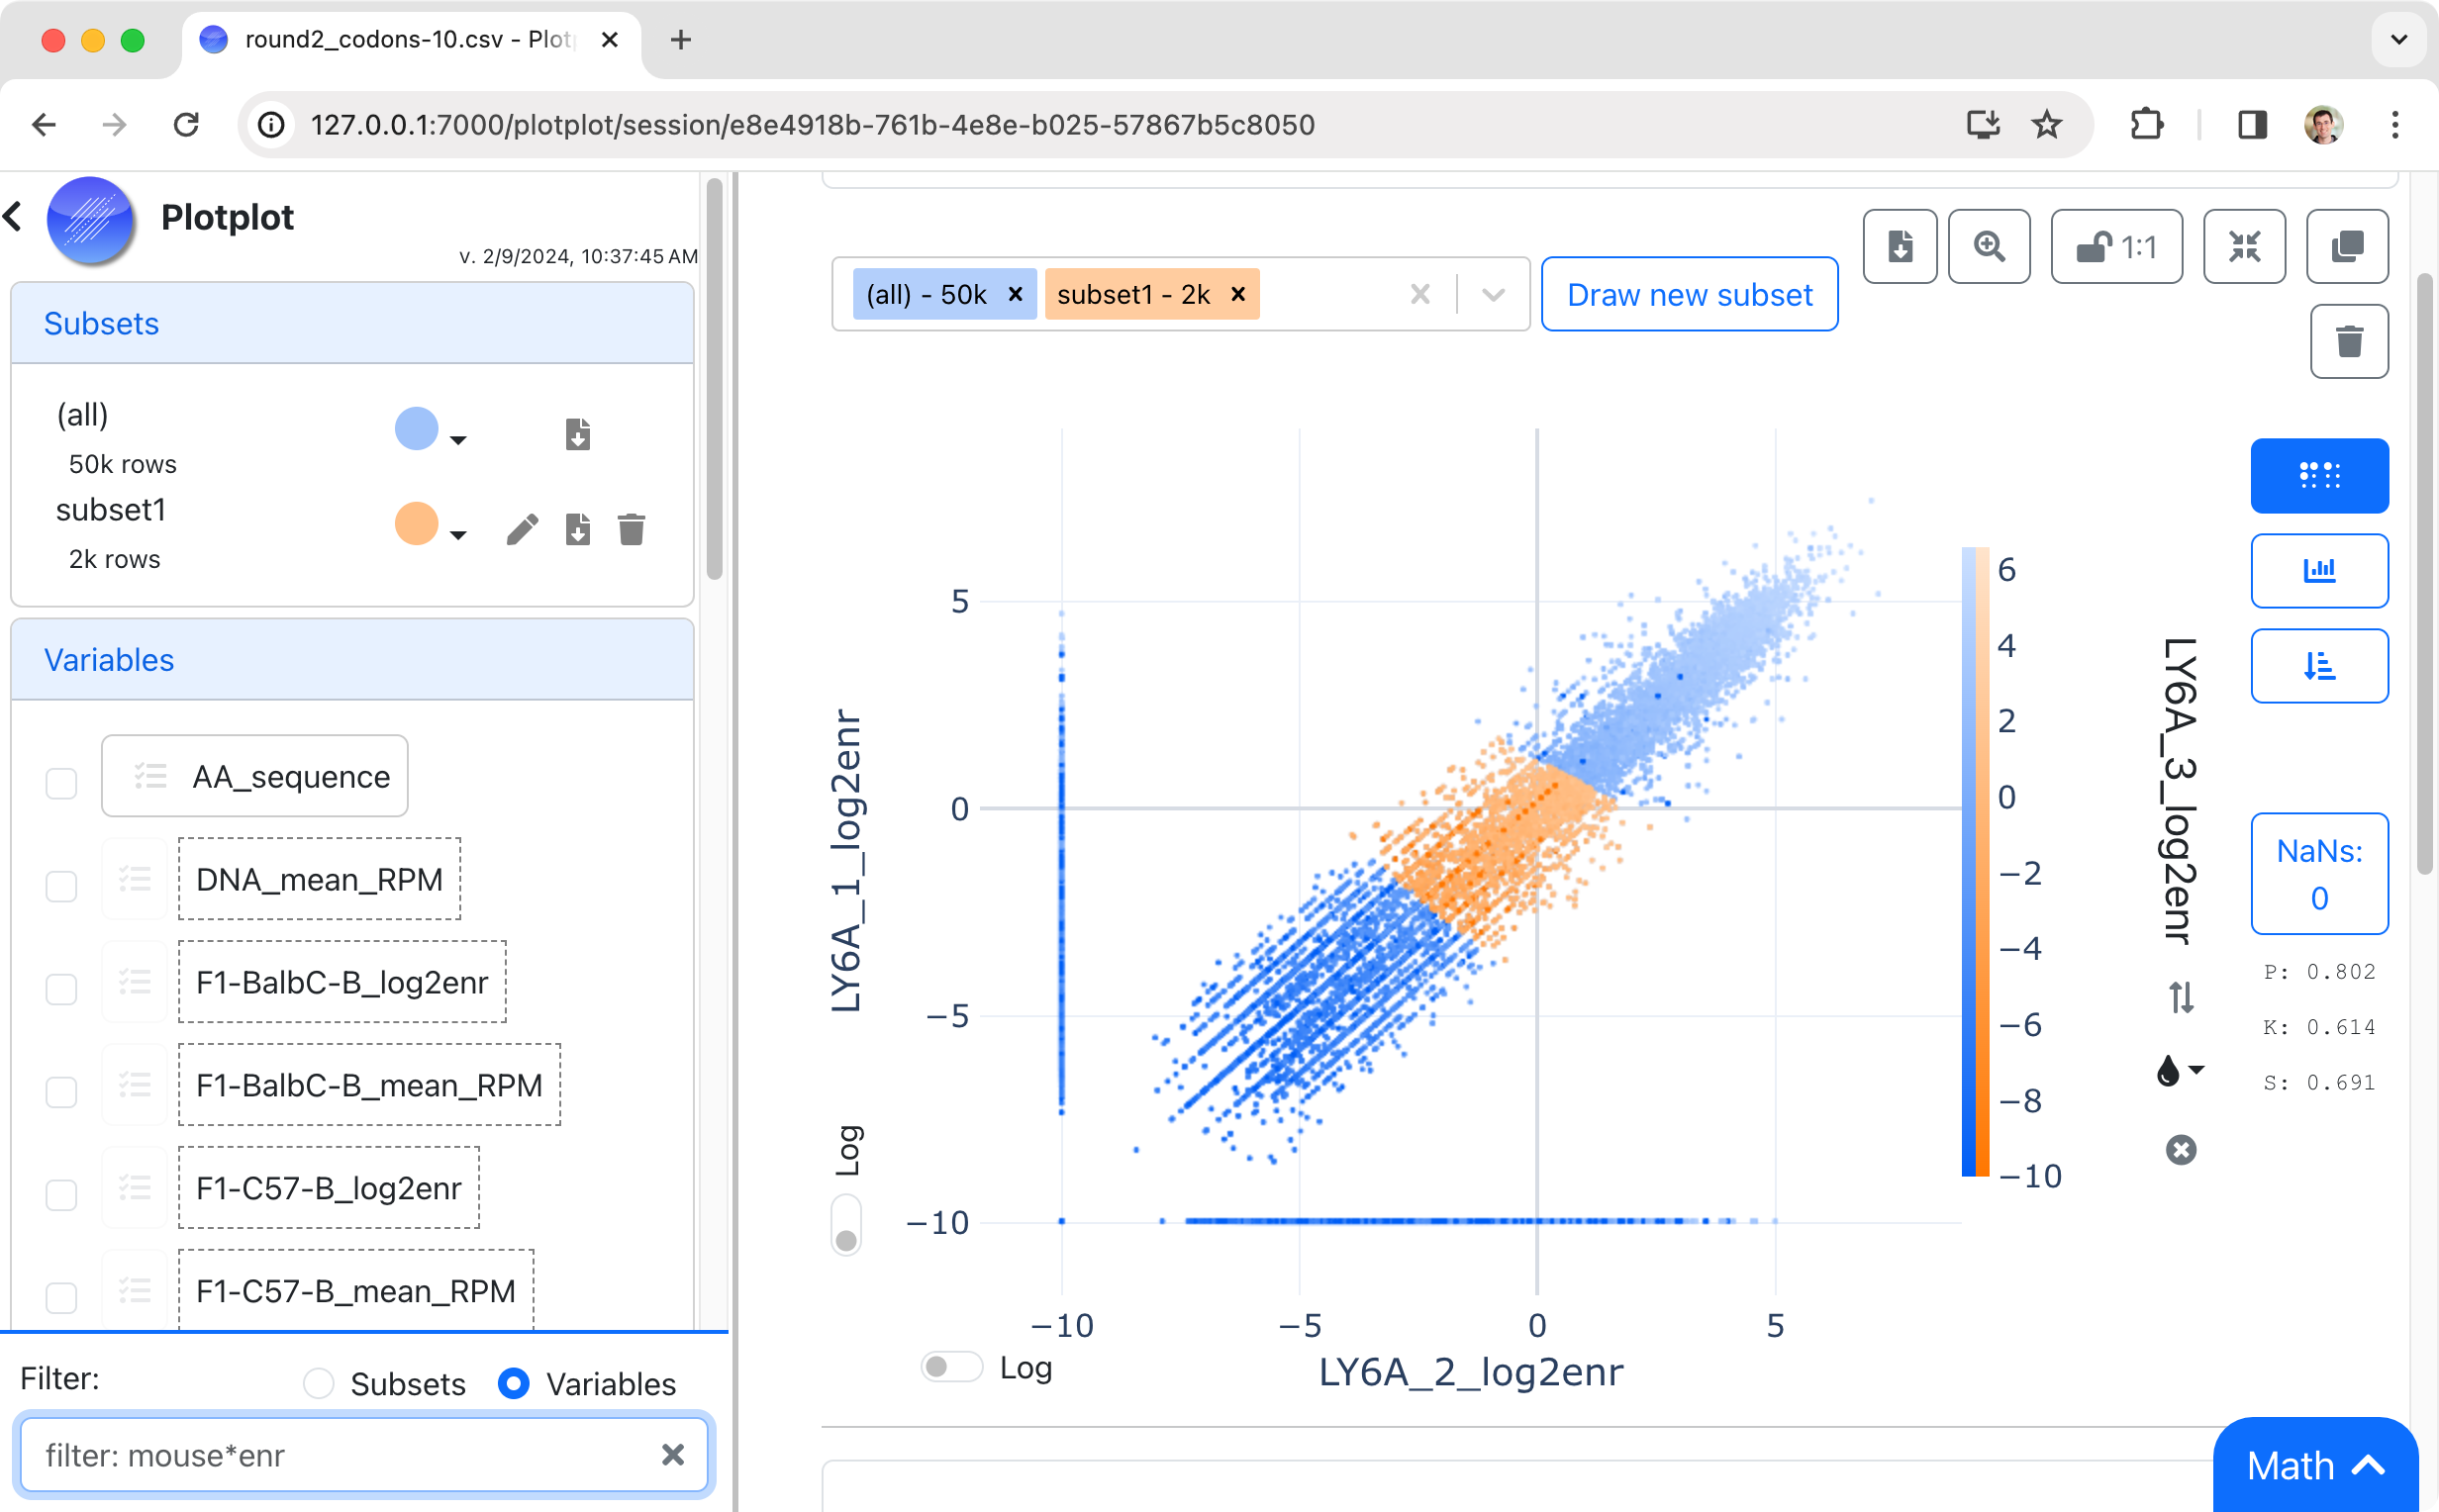
Task: Click the blue (all) color swatch
Action: tap(417, 429)
